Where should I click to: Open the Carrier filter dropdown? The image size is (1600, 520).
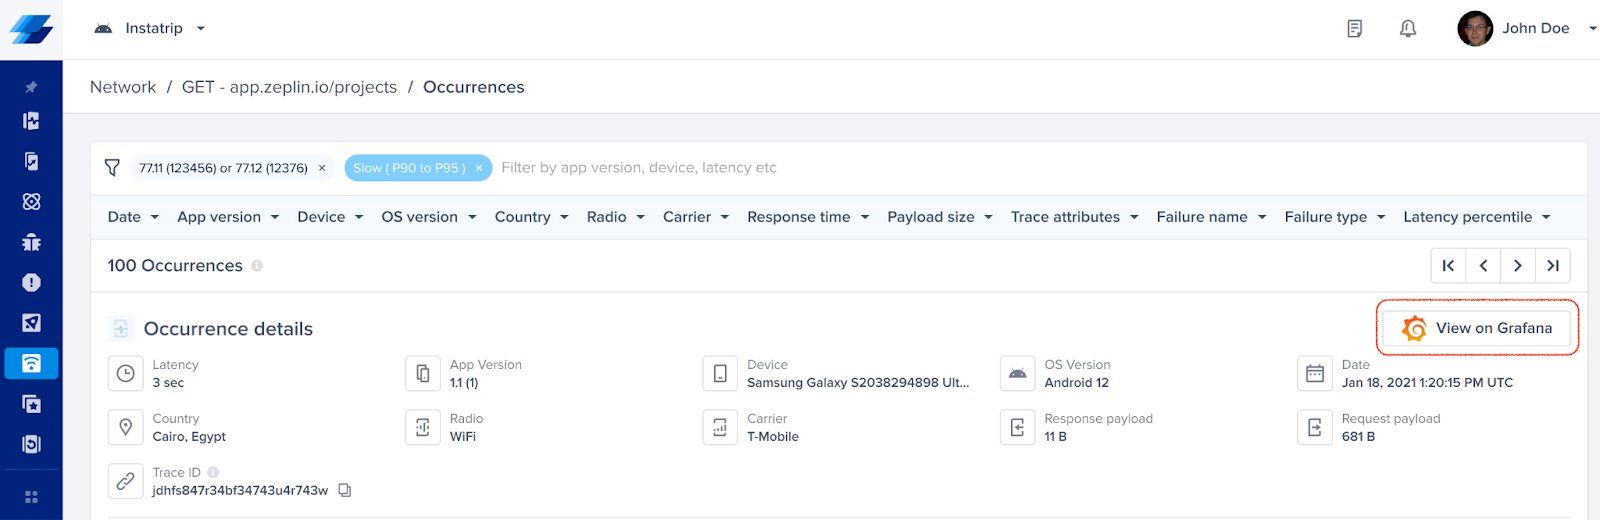tap(696, 217)
